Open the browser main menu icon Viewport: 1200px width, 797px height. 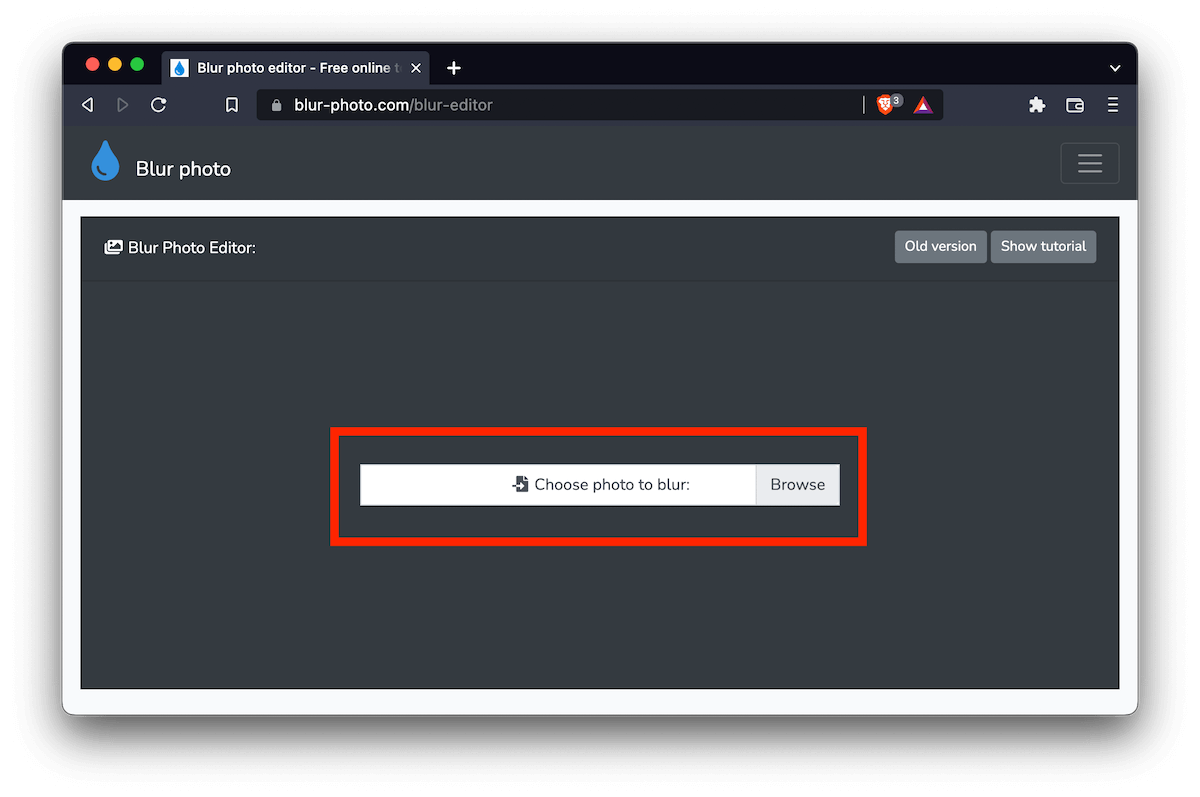coord(1113,105)
